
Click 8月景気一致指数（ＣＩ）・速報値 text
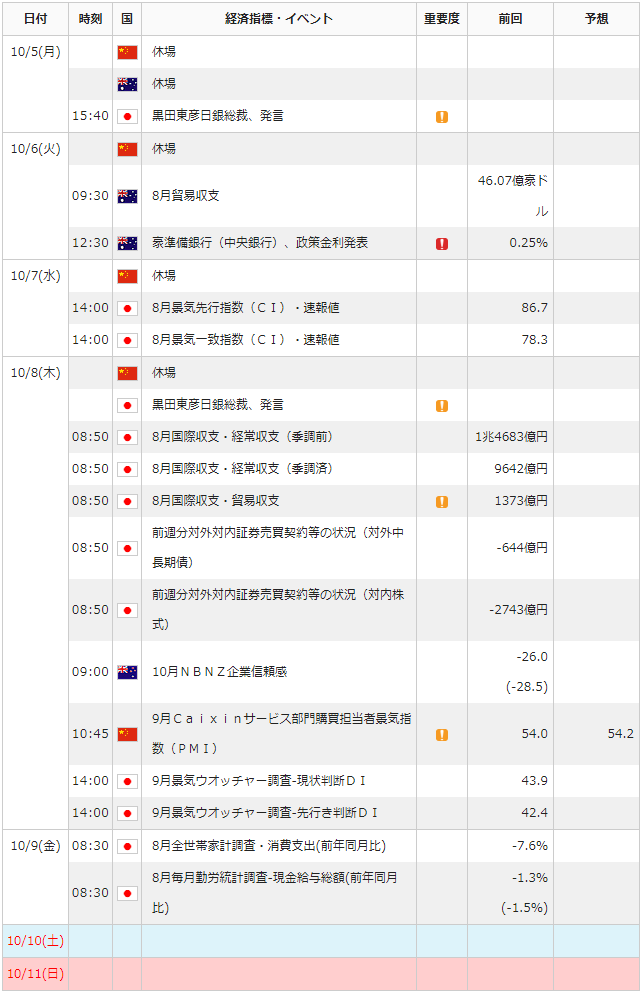pos(246,340)
